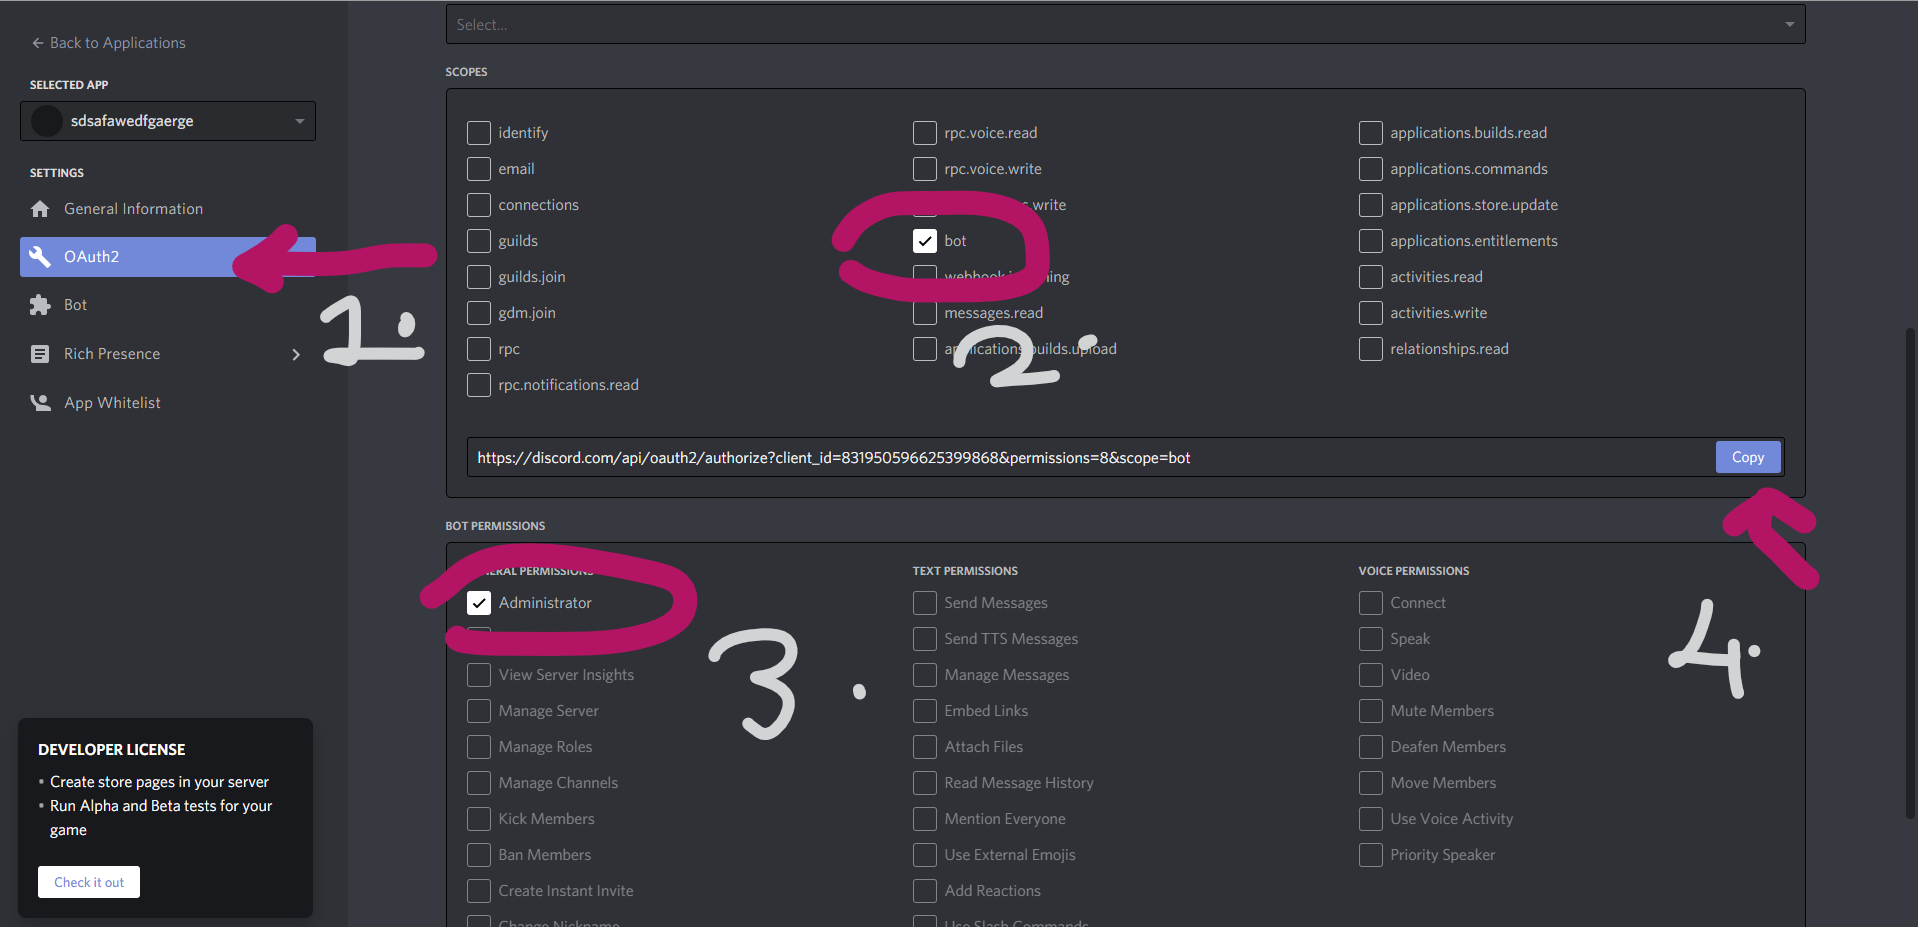Check the applications.builds.read scope
Screen dimensions: 1918x927
coord(1371,133)
